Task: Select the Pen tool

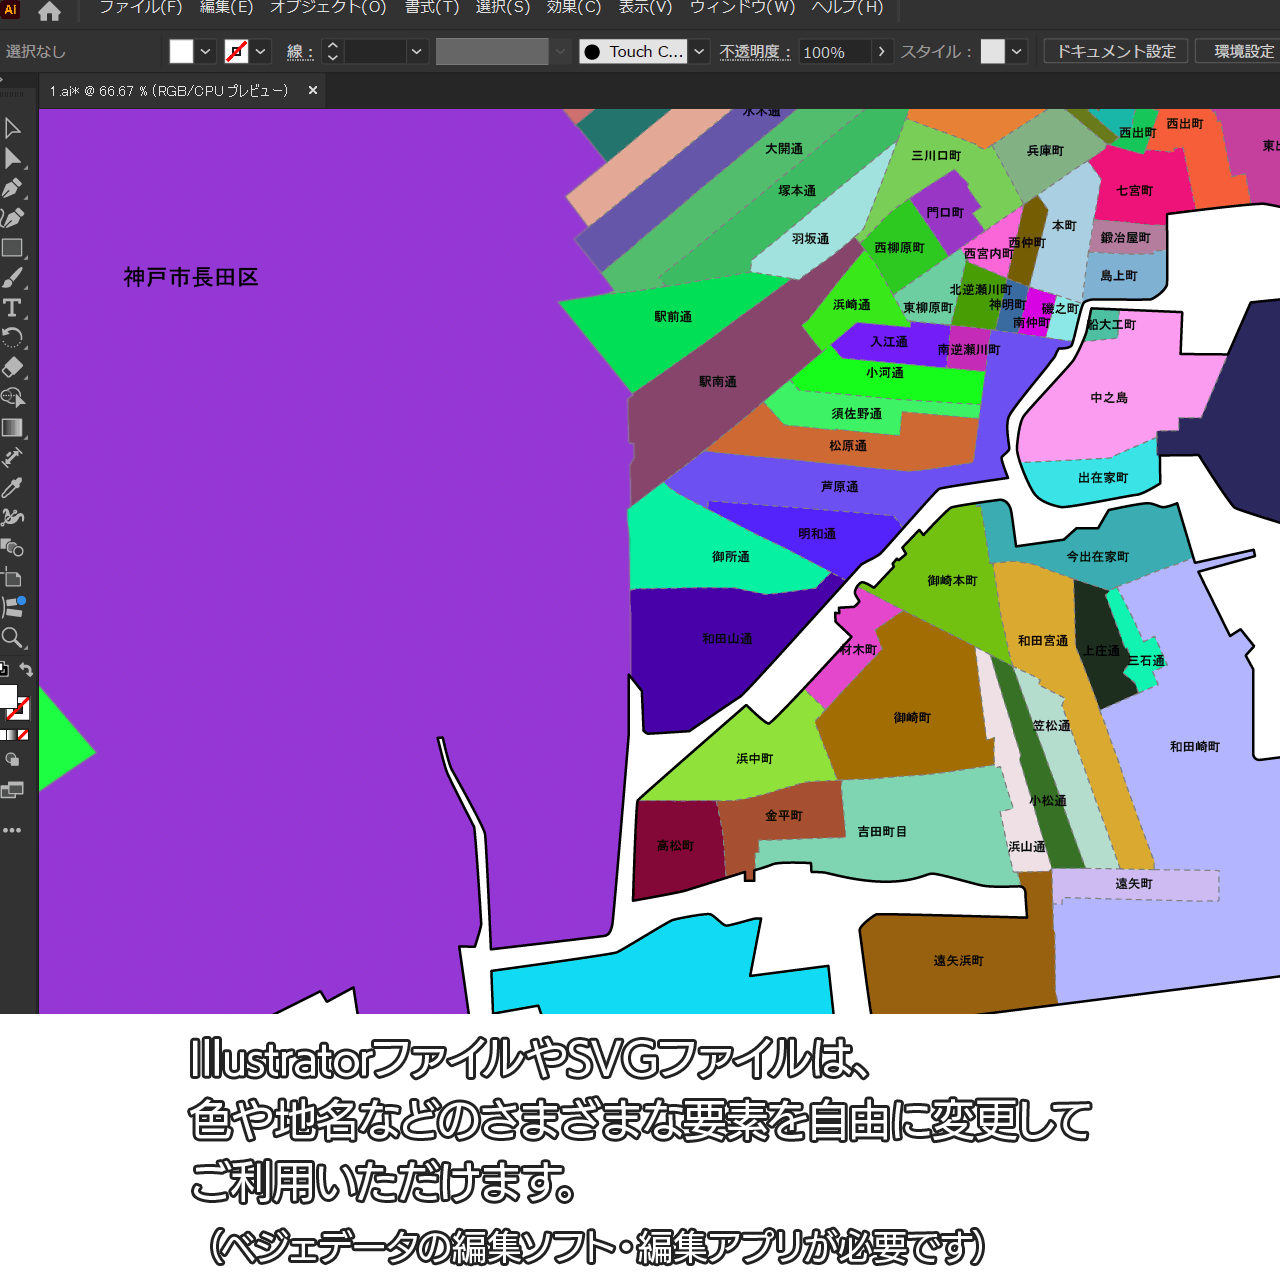Action: point(13,188)
